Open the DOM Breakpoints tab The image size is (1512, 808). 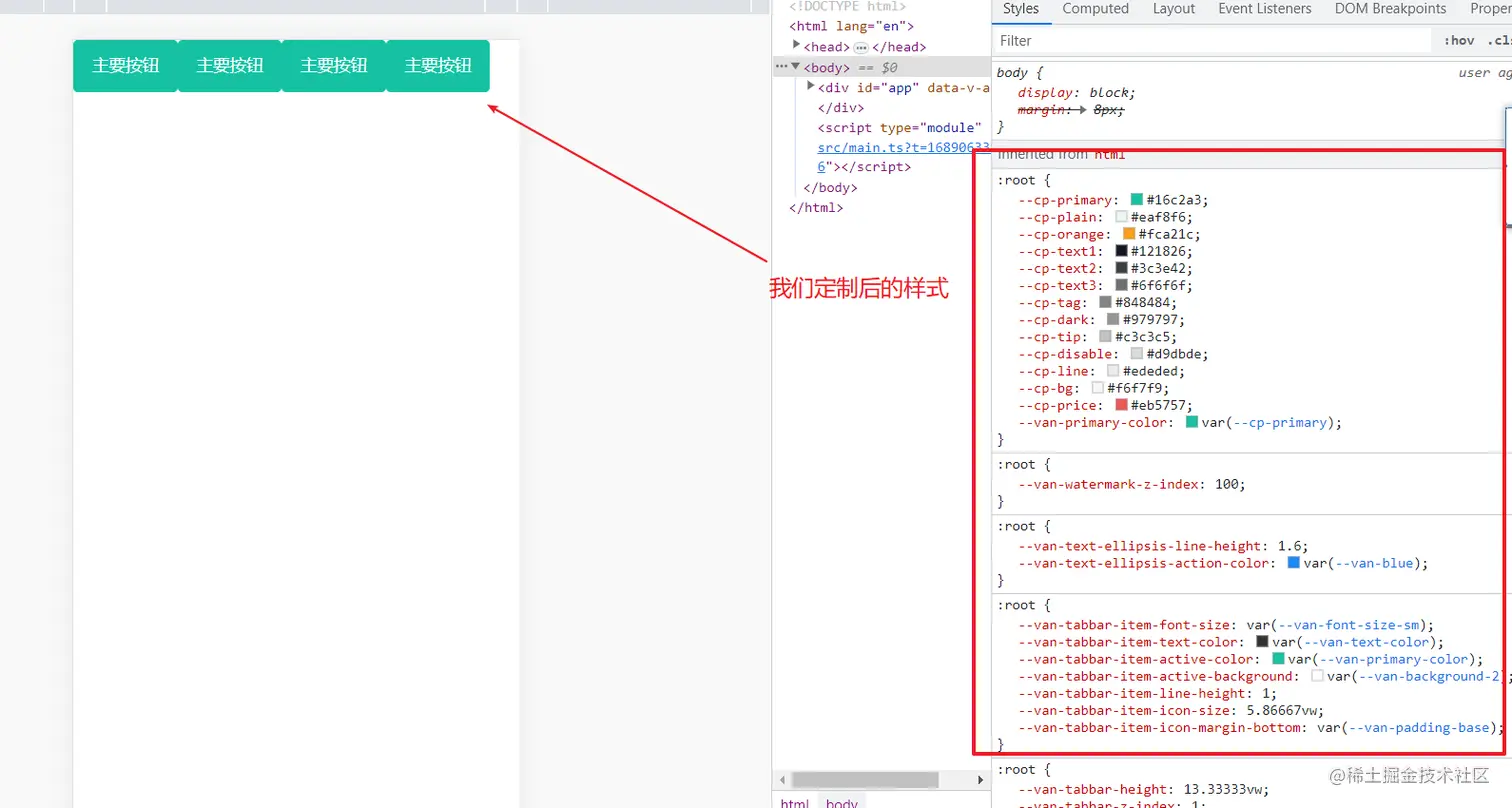tap(1390, 9)
